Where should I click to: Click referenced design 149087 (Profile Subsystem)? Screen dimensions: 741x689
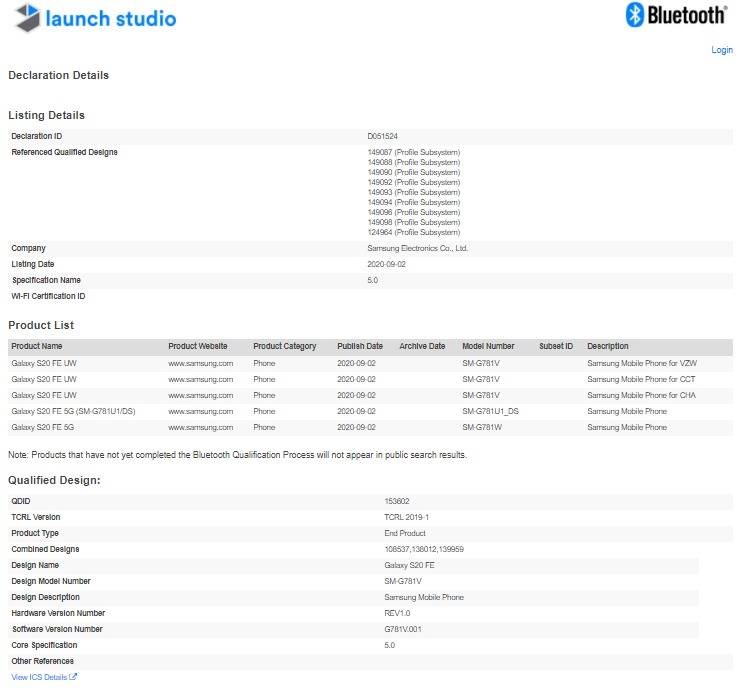[x=414, y=152]
